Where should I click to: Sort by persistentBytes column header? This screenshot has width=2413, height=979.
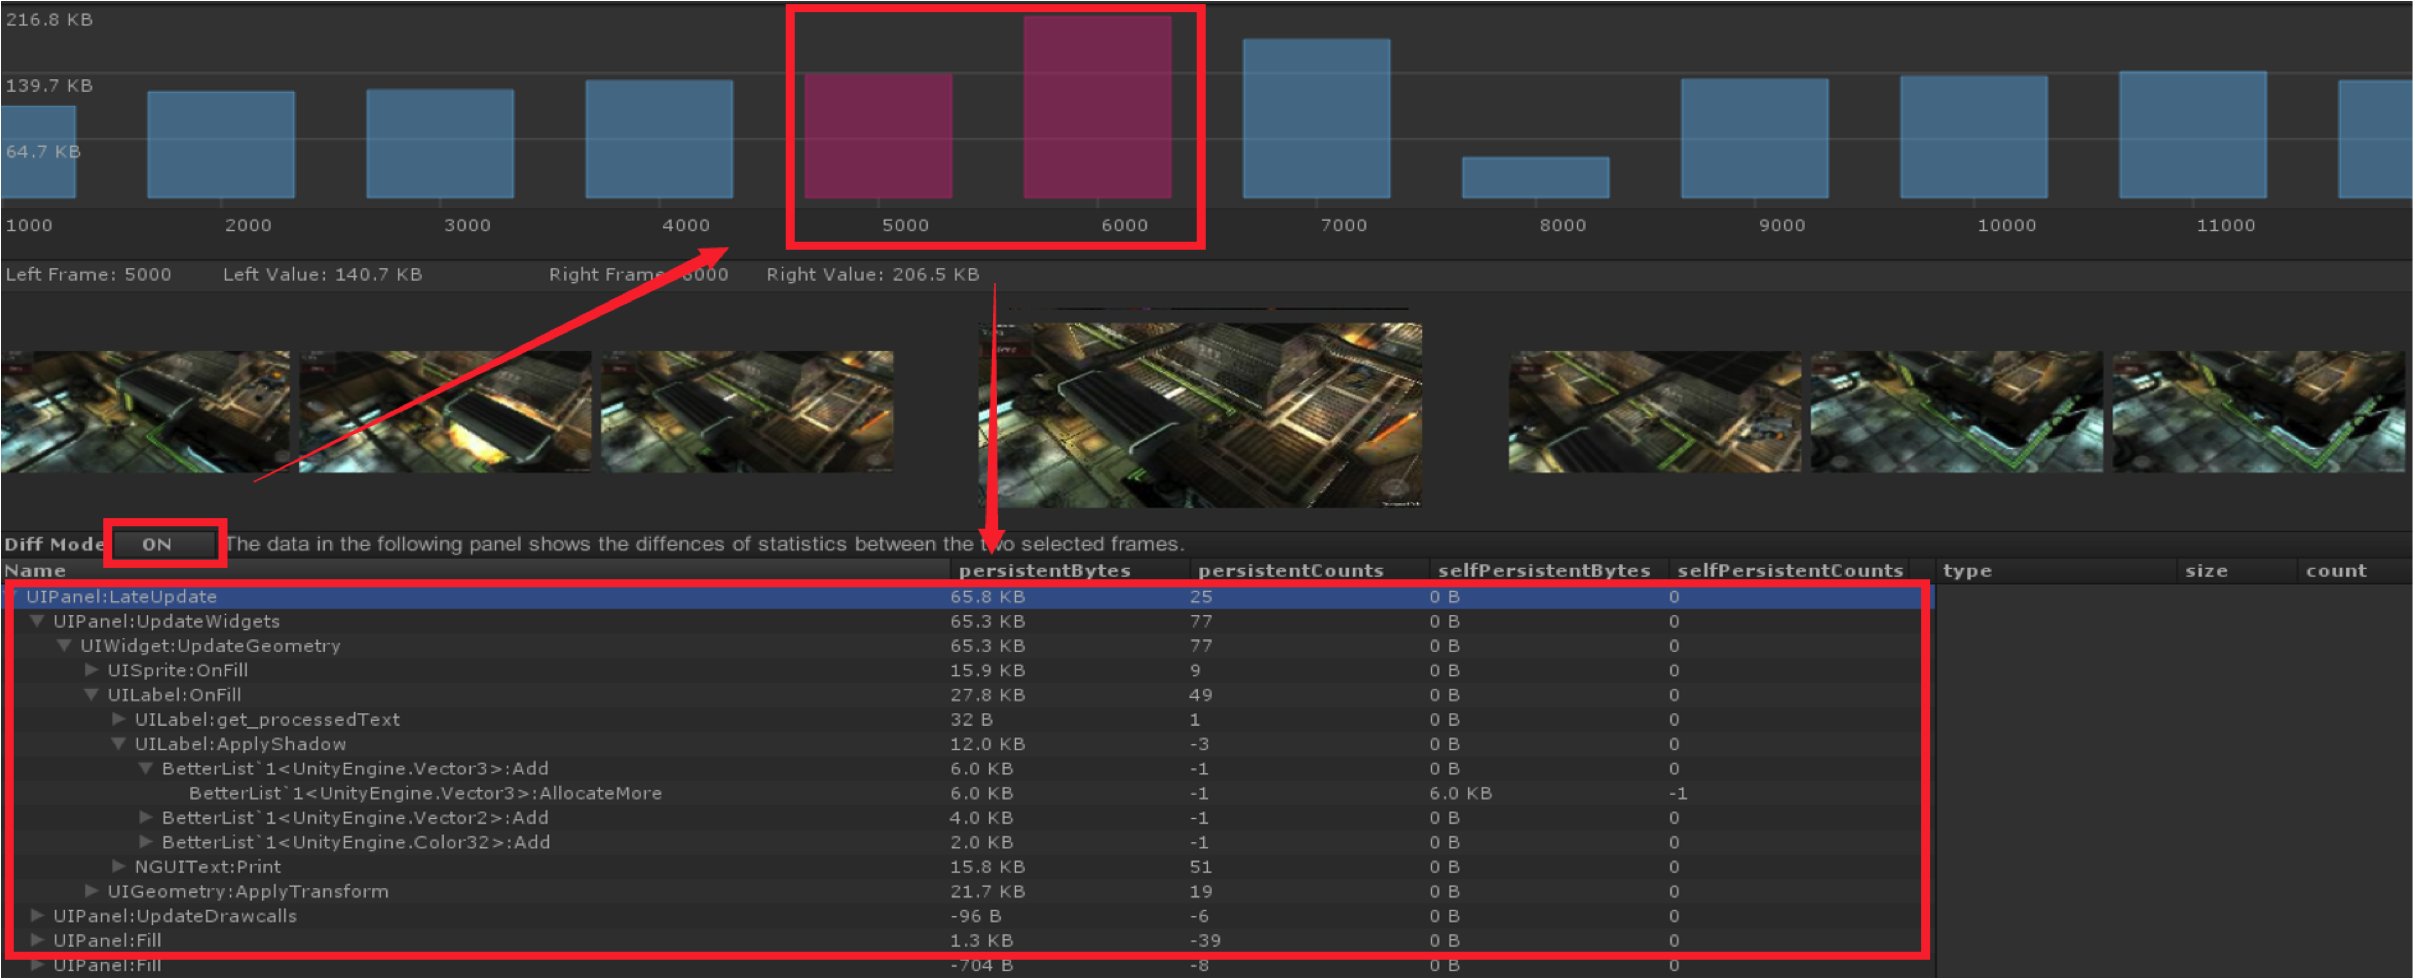(1044, 571)
